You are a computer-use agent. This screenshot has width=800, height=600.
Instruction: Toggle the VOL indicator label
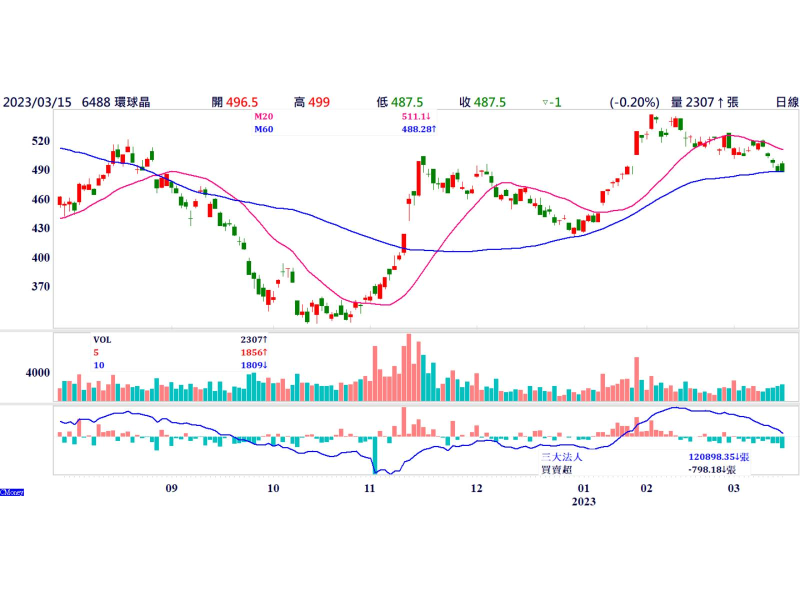click(101, 340)
